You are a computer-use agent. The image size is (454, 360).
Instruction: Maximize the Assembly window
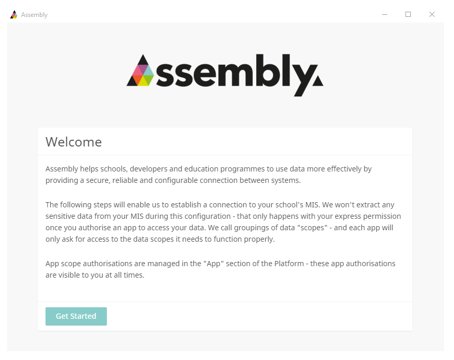coord(408,14)
